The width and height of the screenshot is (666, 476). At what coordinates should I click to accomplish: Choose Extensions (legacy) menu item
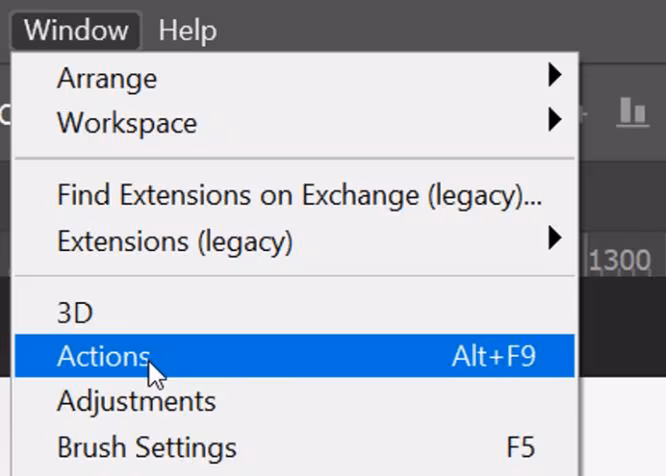tap(174, 241)
